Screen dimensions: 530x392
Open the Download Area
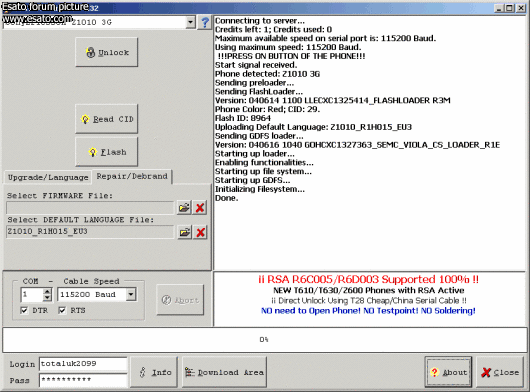pyautogui.click(x=224, y=372)
